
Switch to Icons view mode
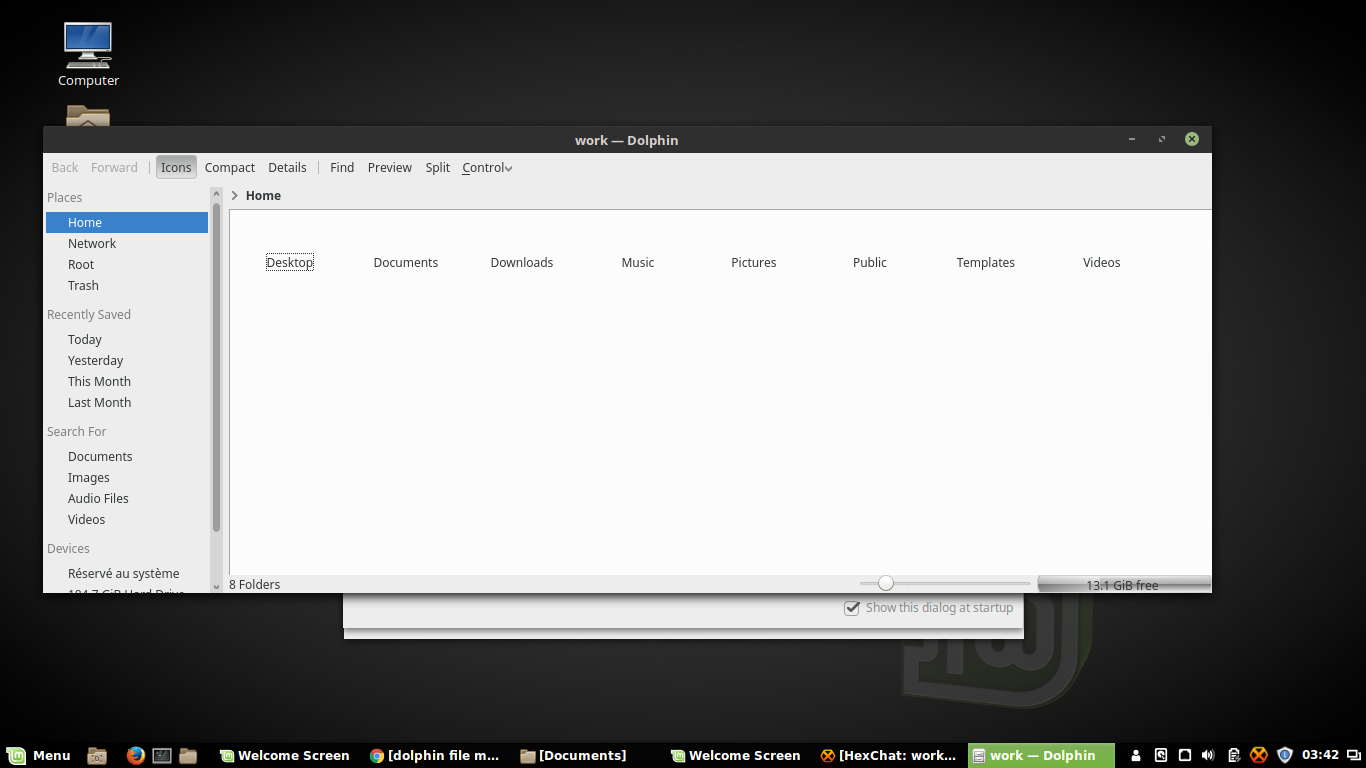pos(176,167)
